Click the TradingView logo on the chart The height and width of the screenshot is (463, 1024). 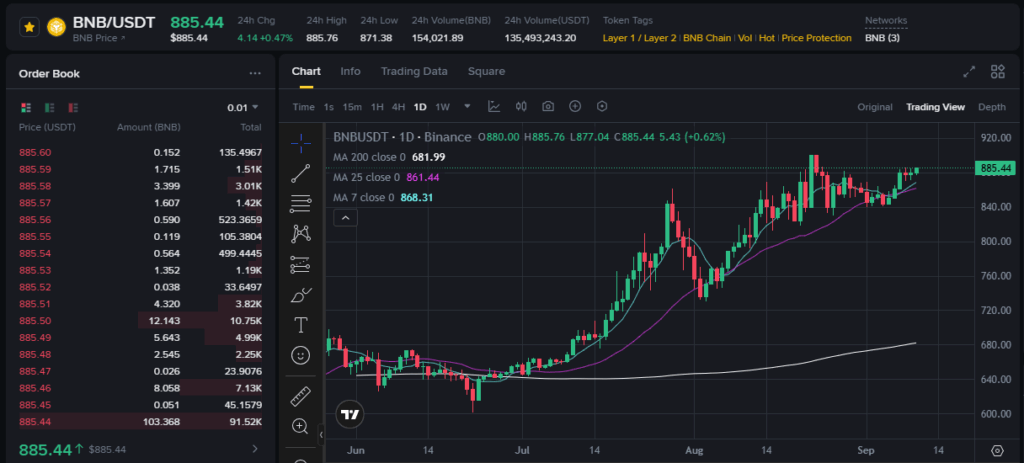point(349,414)
